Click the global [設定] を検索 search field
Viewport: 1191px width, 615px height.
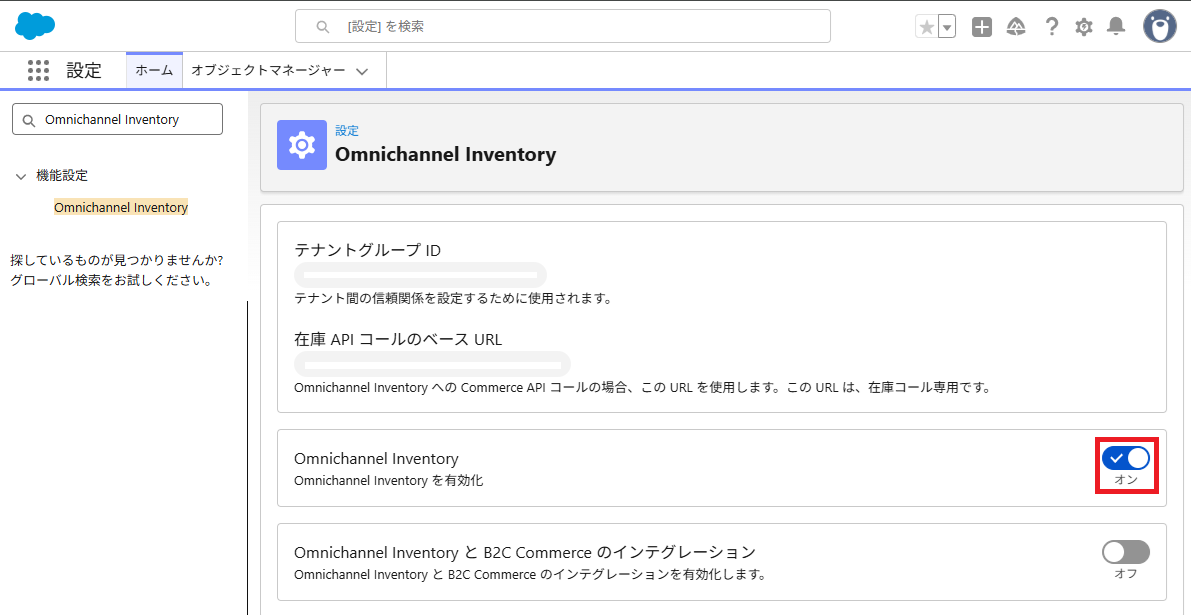pos(562,26)
